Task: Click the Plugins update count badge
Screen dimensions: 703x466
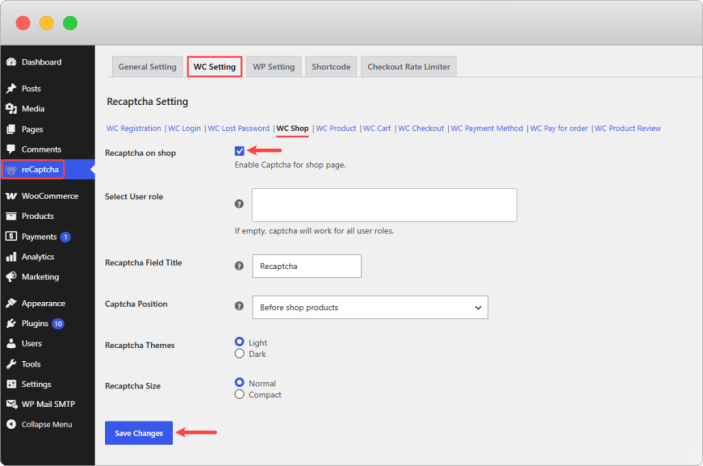Action: [58, 324]
